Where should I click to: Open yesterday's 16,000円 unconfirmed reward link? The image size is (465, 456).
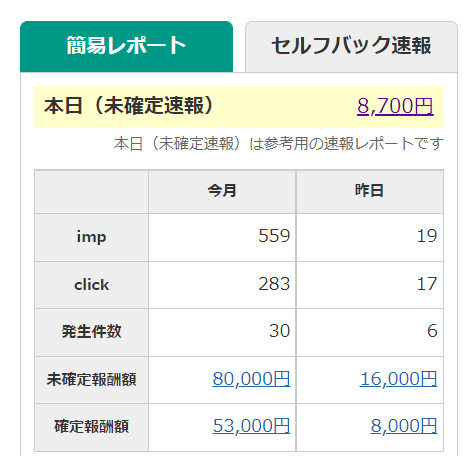[399, 379]
